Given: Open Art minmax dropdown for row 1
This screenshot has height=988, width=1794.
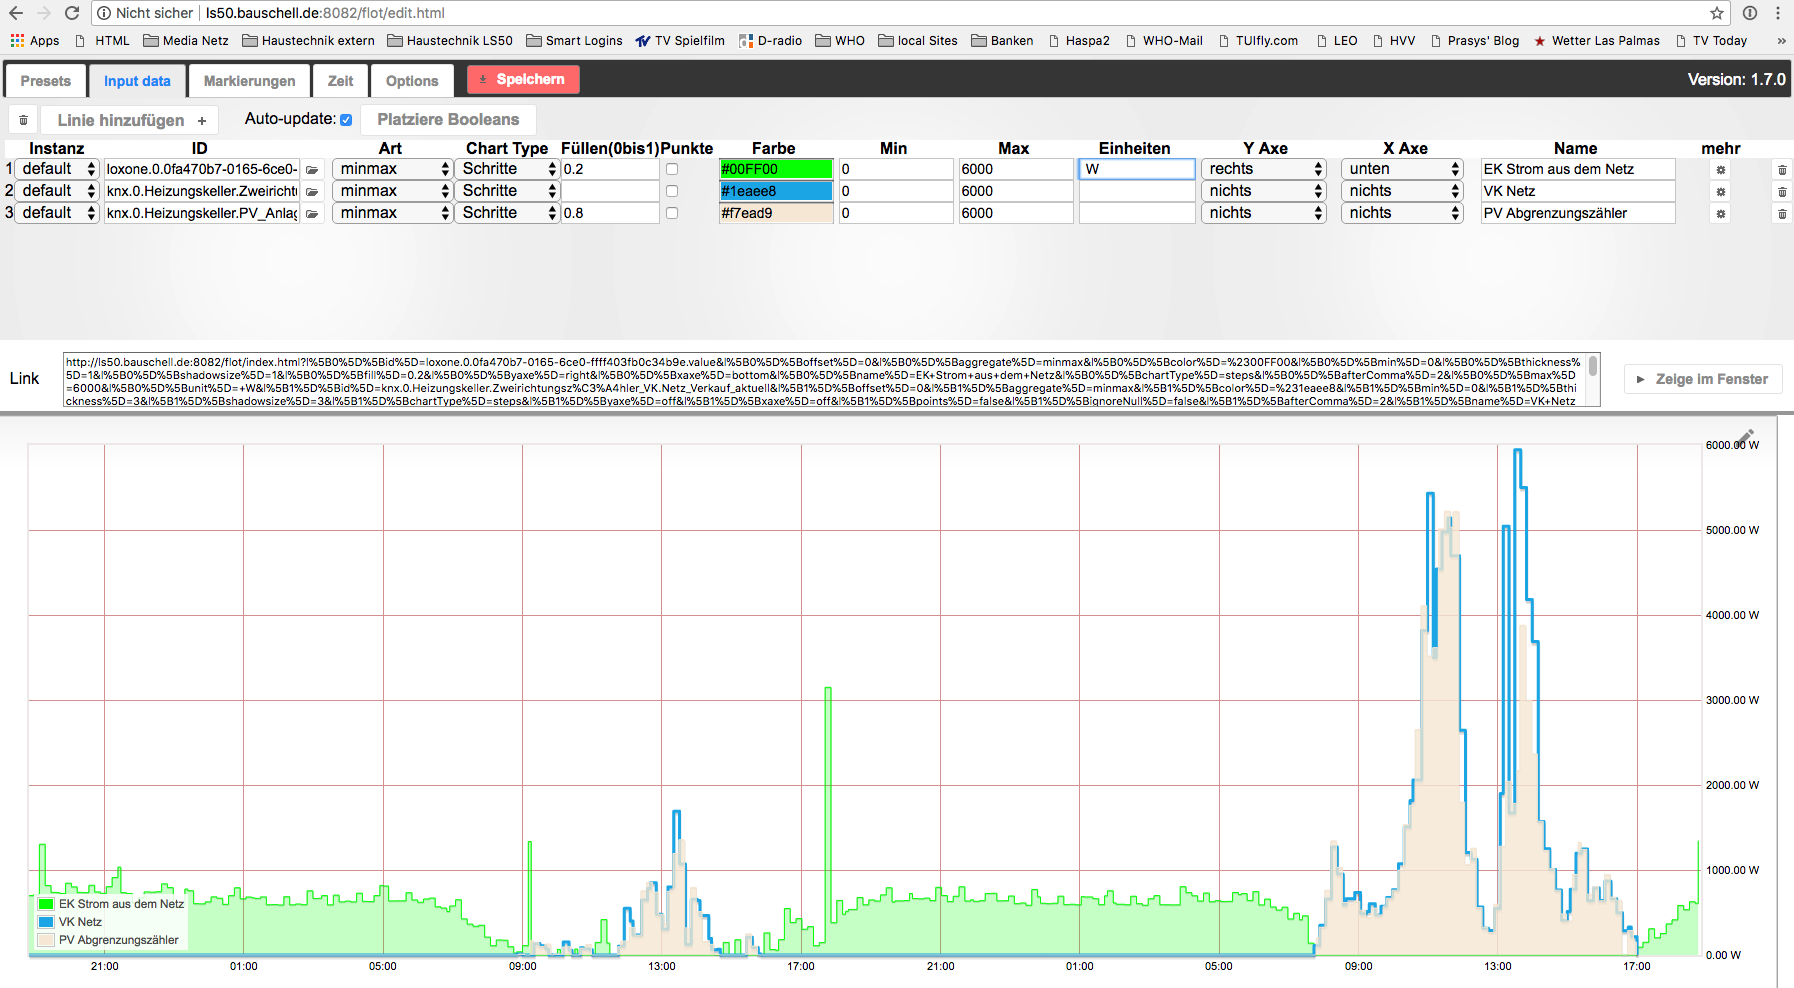Looking at the screenshot, I should [x=393, y=169].
